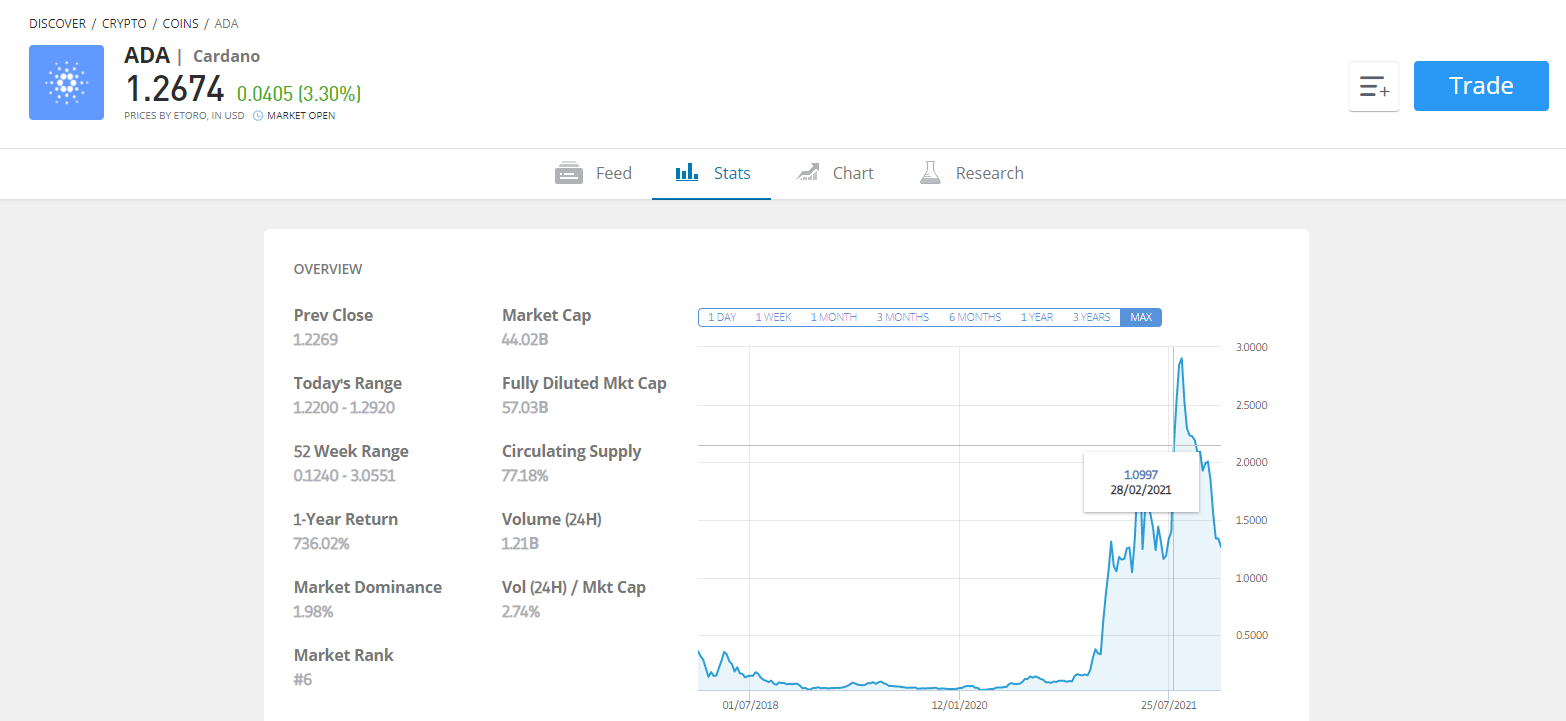Switch to the Chart tab
Screen dimensions: 1566x721
click(834, 173)
